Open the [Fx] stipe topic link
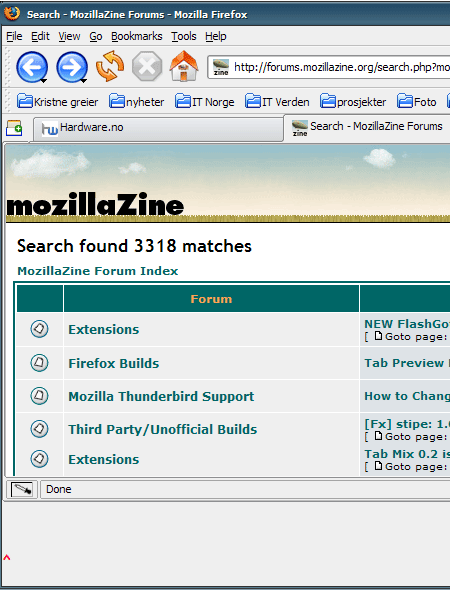Viewport: 450px width, 590px height. click(x=407, y=424)
